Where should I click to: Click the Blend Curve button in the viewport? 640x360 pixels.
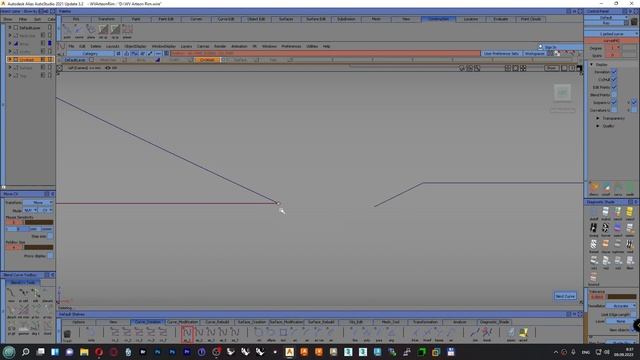(x=565, y=296)
